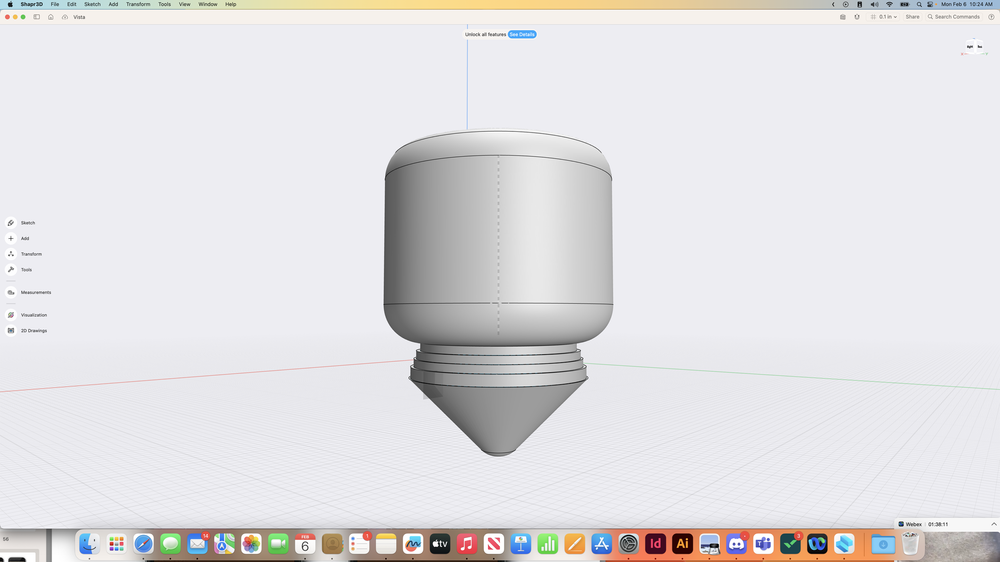Image resolution: width=1000 pixels, height=562 pixels.
Task: Open Finder from the Dock
Action: coord(89,544)
